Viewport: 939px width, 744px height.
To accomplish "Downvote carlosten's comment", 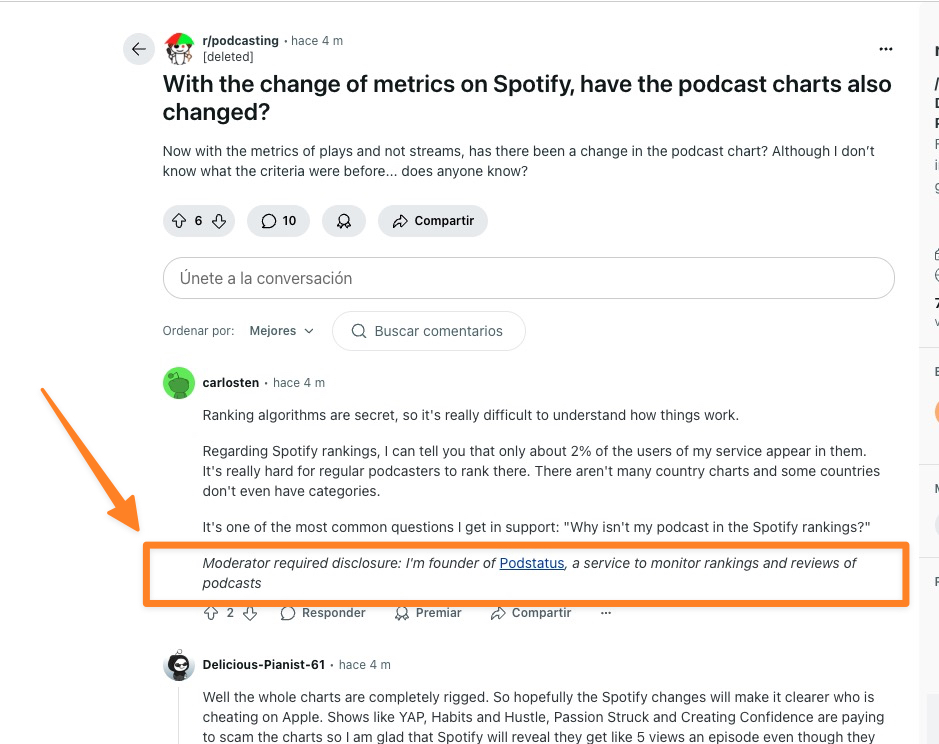I will (x=250, y=613).
